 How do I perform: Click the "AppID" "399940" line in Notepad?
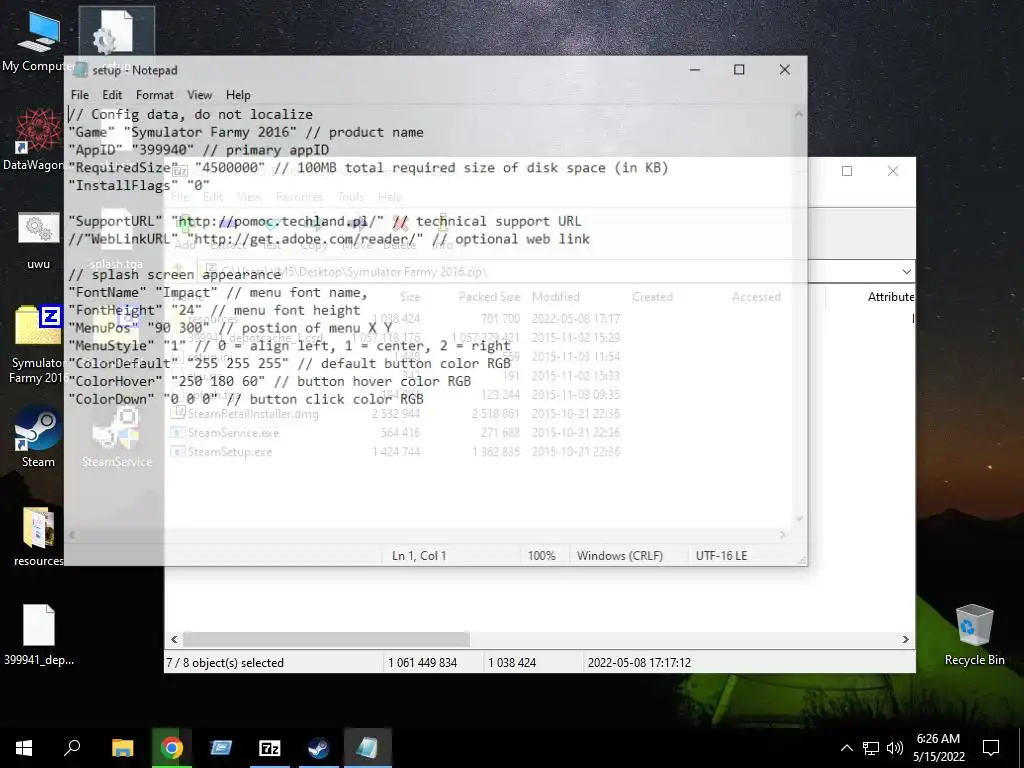[x=199, y=150]
